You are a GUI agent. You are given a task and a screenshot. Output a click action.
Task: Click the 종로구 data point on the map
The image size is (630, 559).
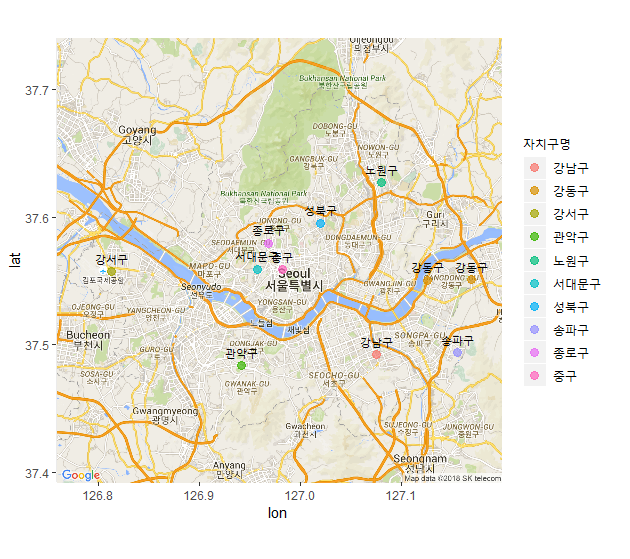tap(268, 243)
